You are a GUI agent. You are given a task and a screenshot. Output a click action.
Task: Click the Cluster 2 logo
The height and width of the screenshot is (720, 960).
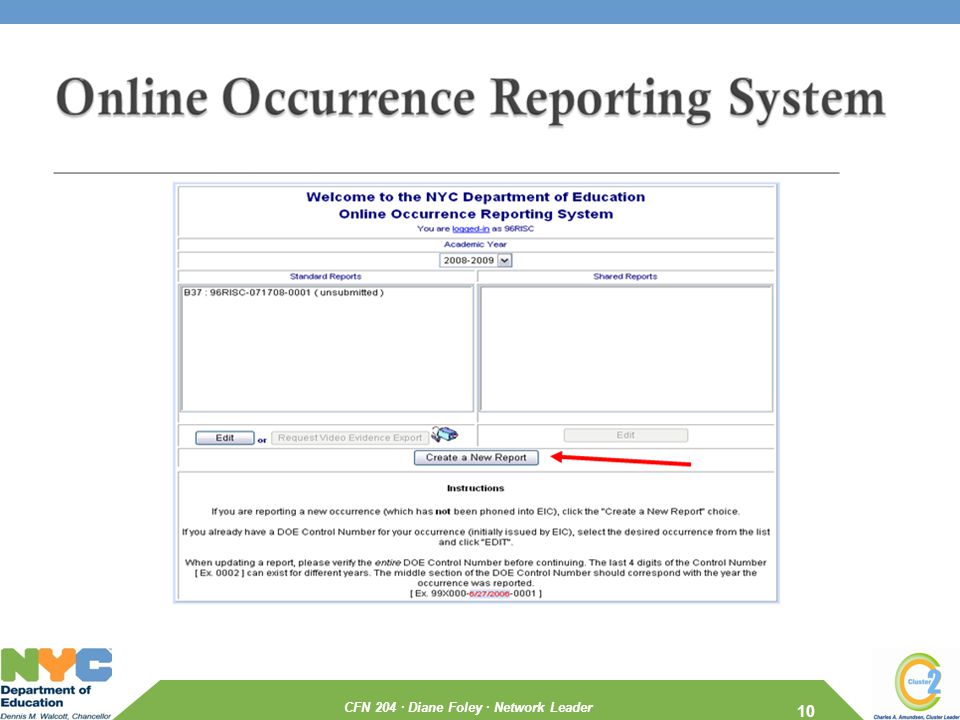[x=917, y=684]
